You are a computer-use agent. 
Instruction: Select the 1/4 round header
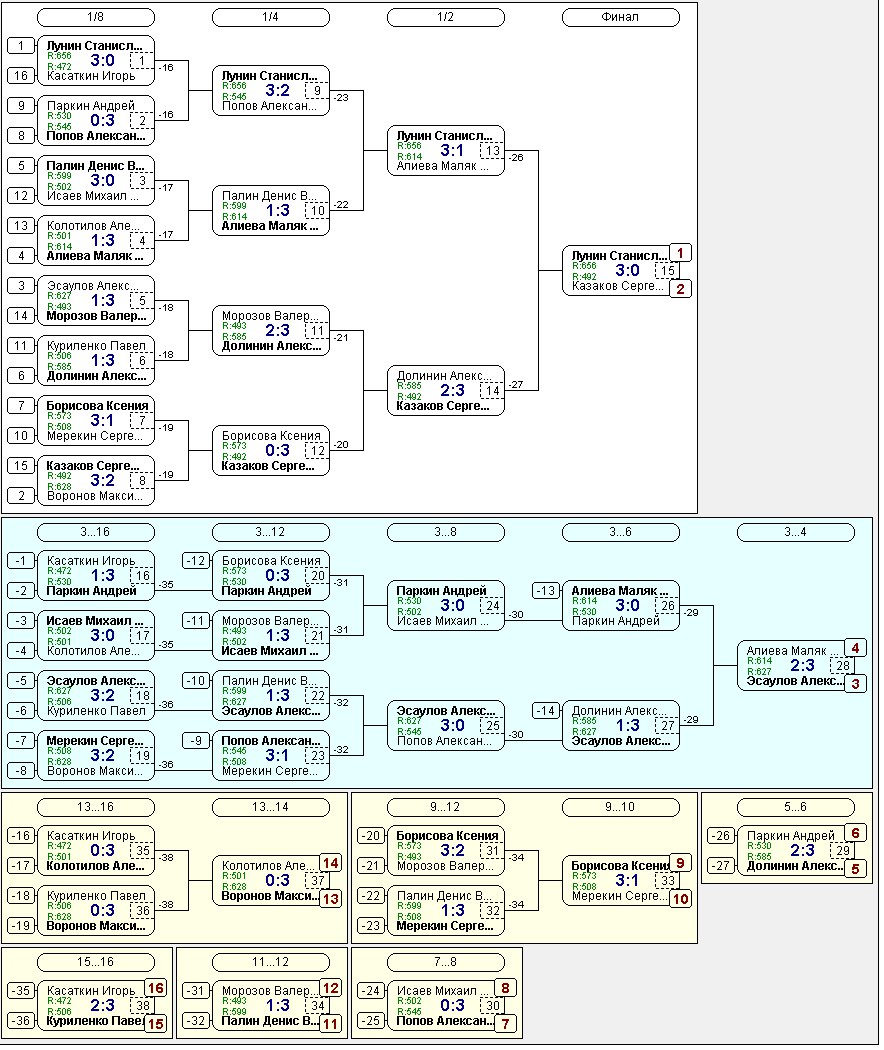click(x=271, y=17)
